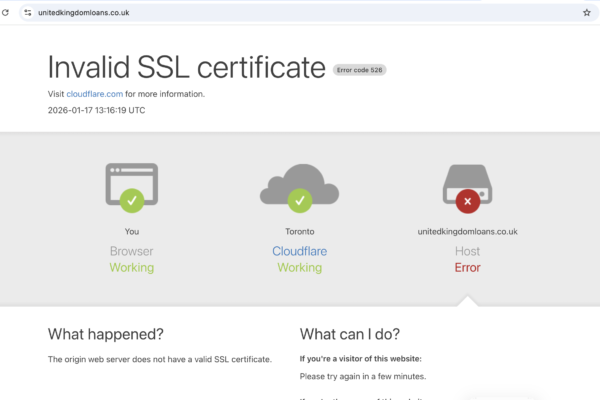Screen dimensions: 600x400
Task: Click the green checkmark on the cloud
Action: (299, 202)
